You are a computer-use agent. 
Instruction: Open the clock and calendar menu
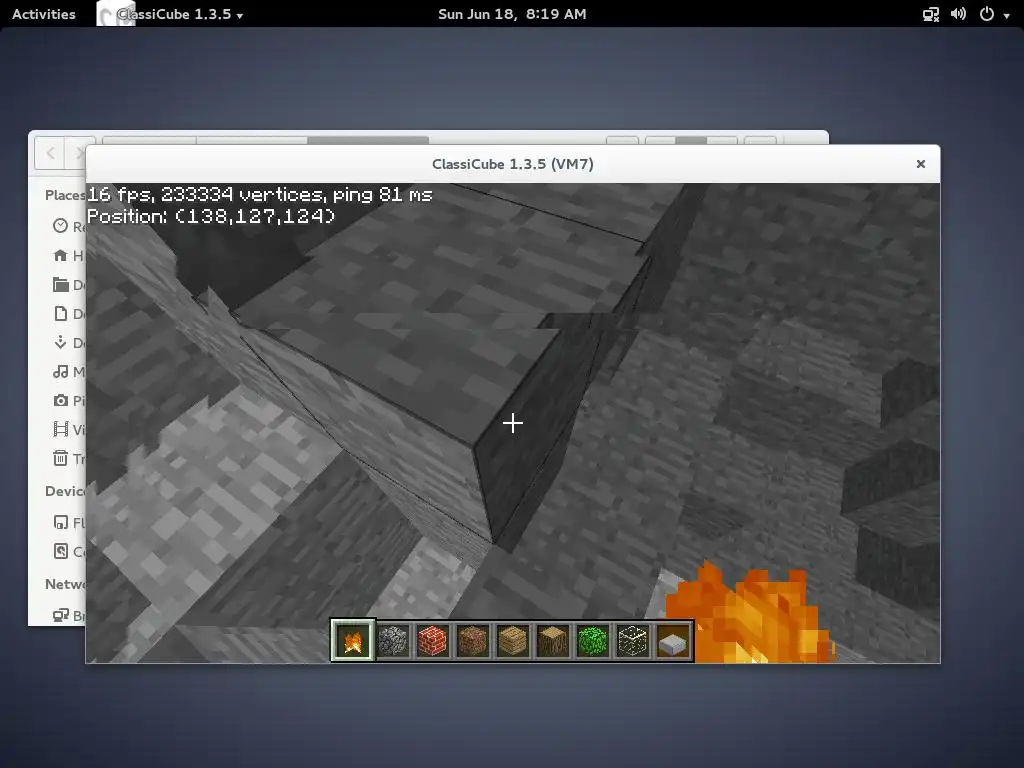[x=512, y=14]
